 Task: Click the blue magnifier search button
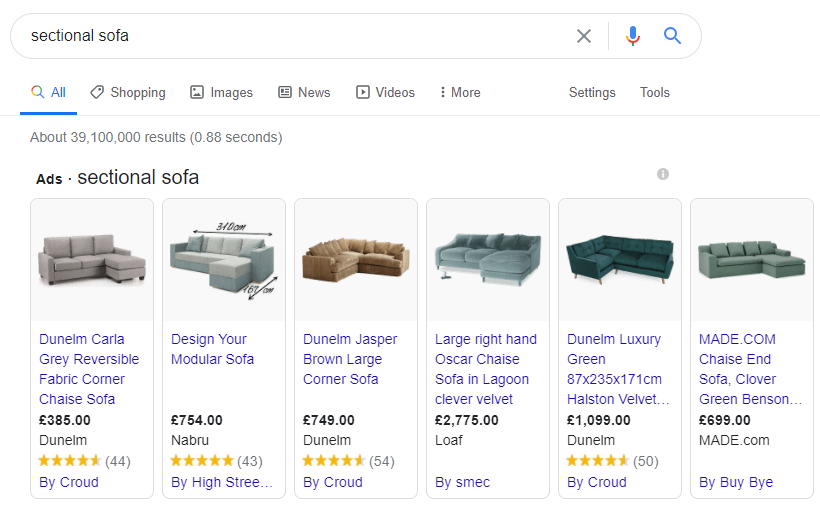672,36
